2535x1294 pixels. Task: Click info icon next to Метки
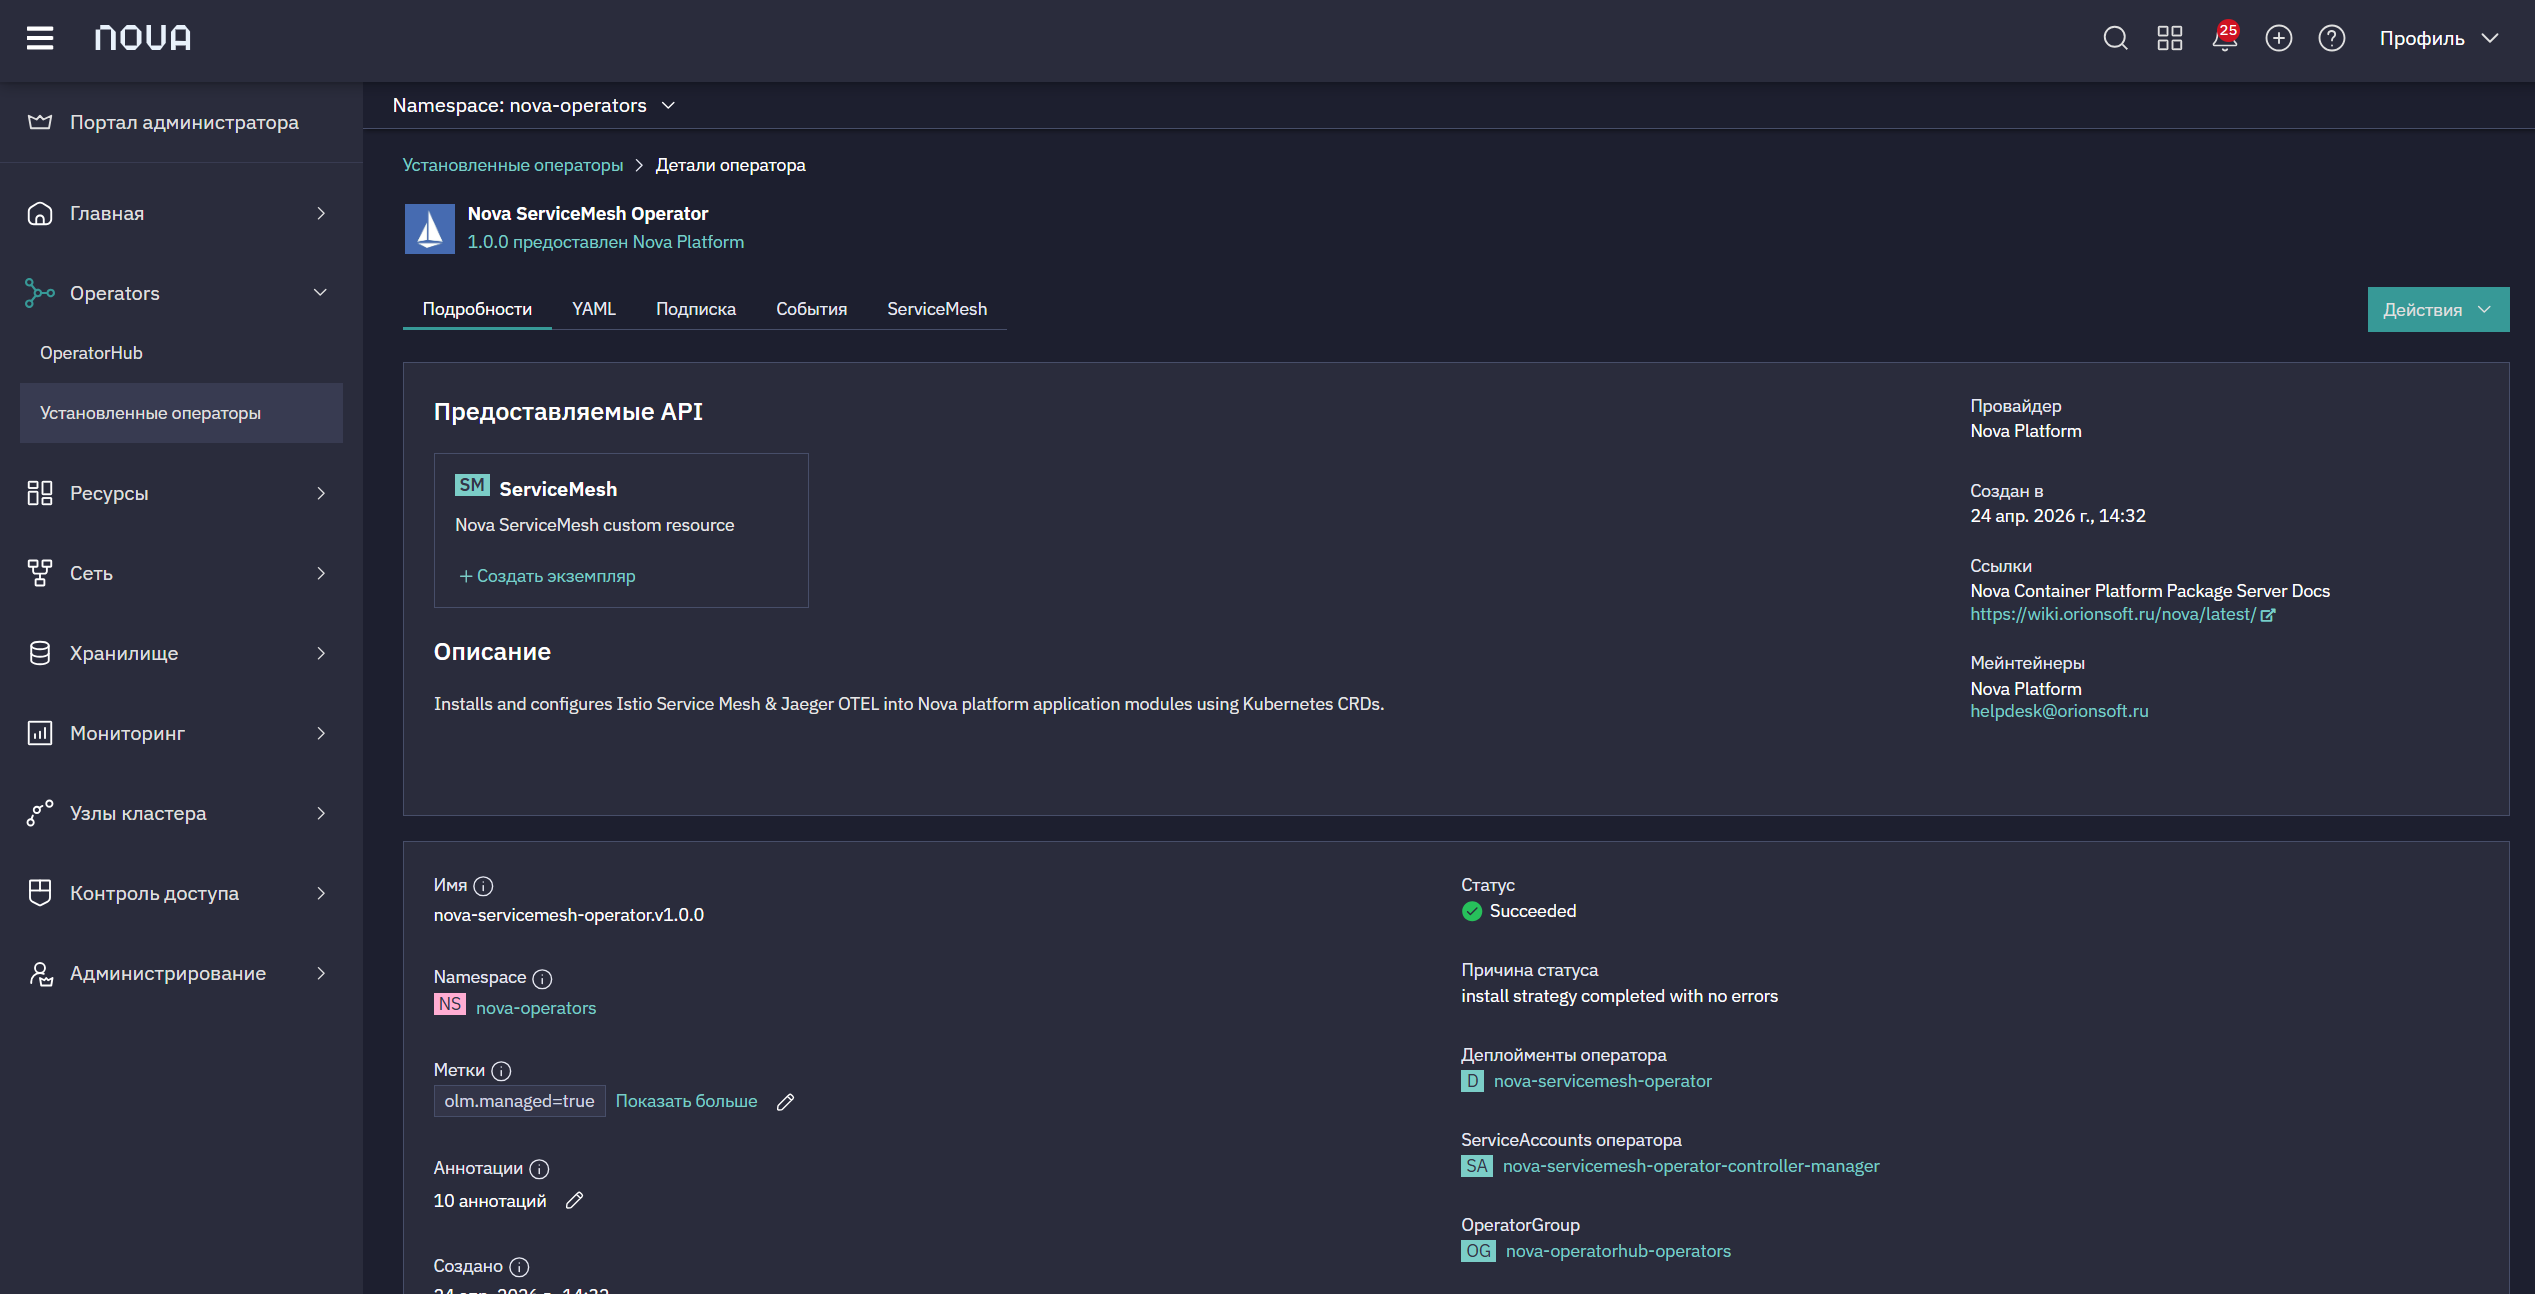[x=501, y=1071]
